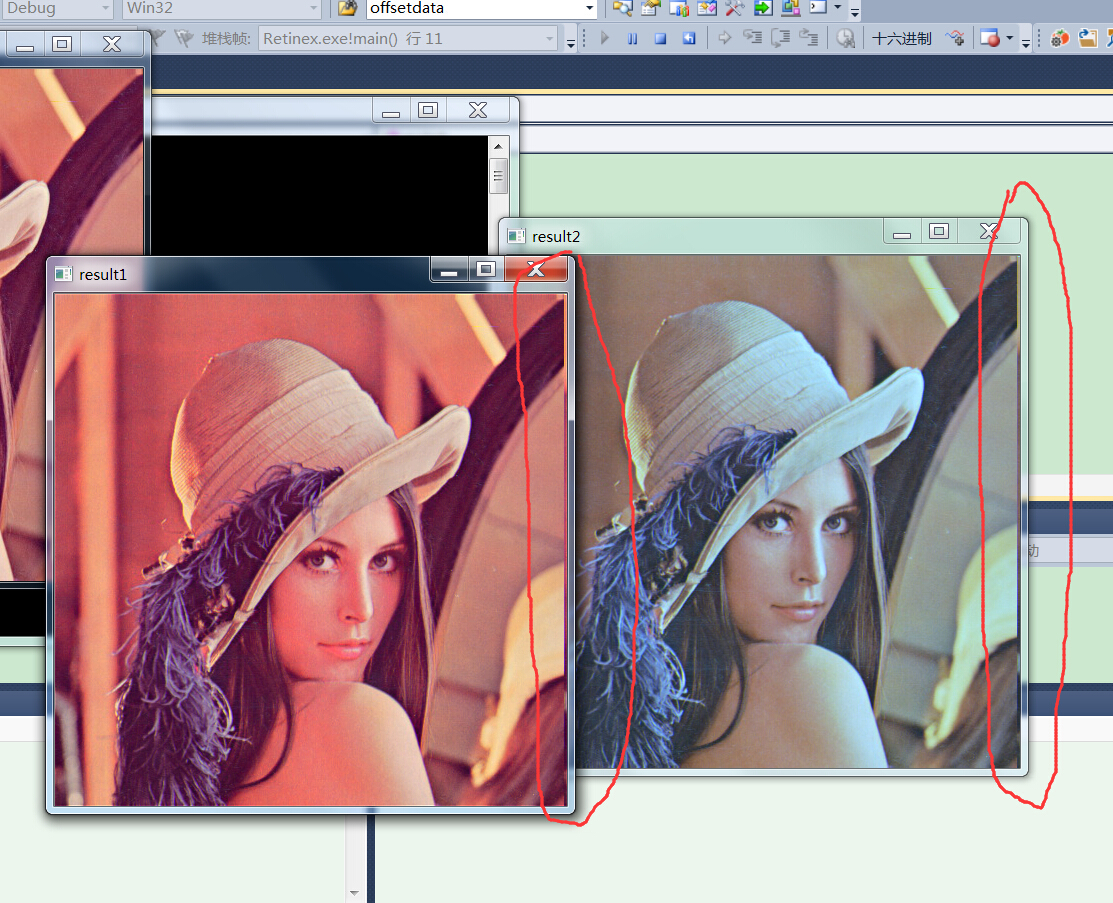
Task: Click the Step Out icon
Action: (808, 38)
